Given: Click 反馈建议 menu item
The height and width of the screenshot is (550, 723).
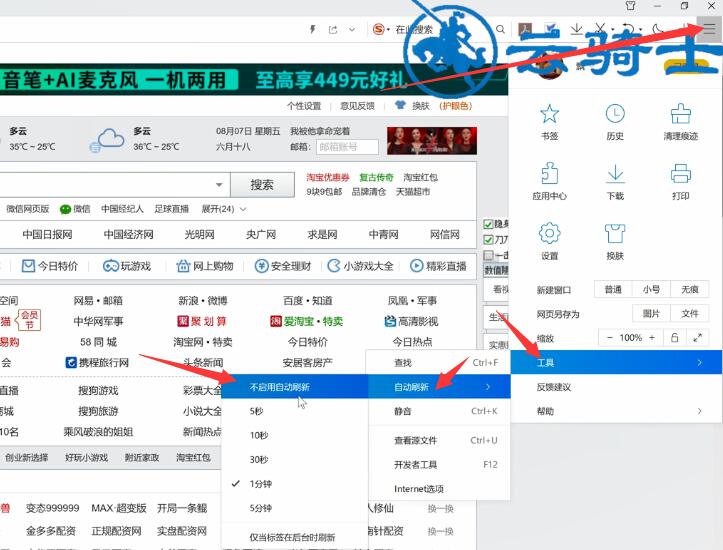Looking at the screenshot, I should point(616,387).
